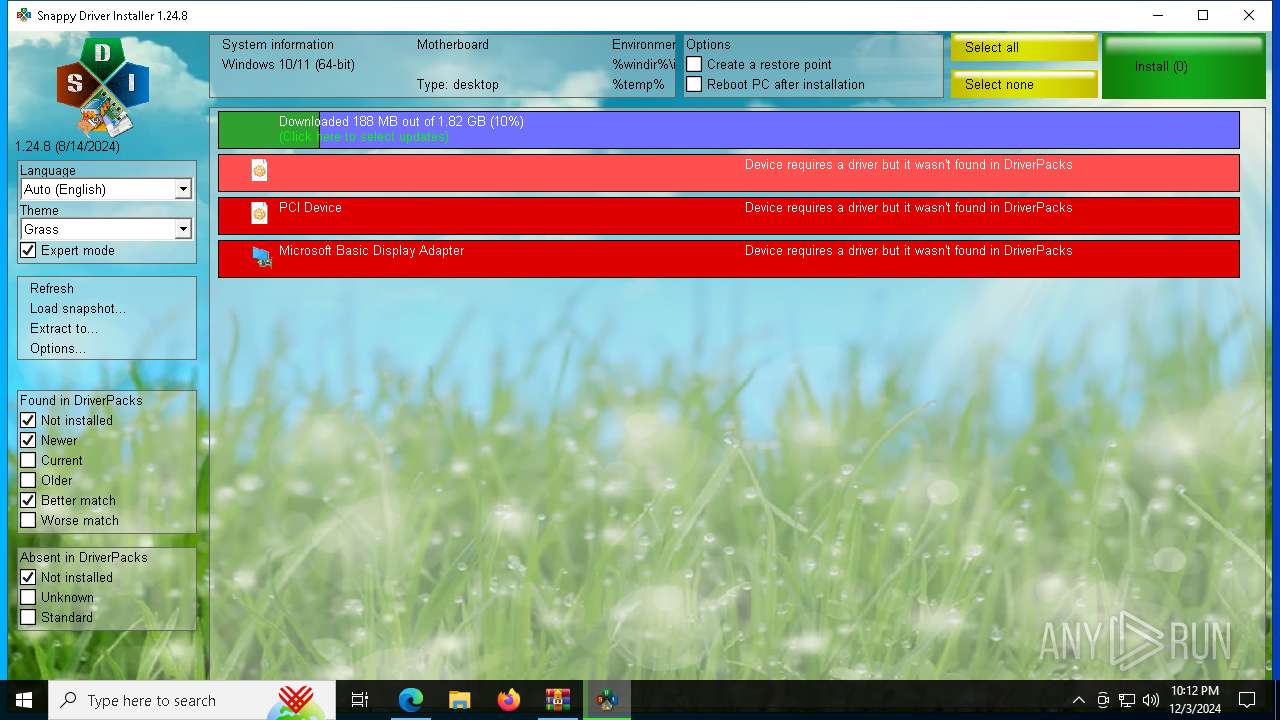This screenshot has width=1280, height=720.
Task: Launch Firefox from the taskbar
Action: 509,700
